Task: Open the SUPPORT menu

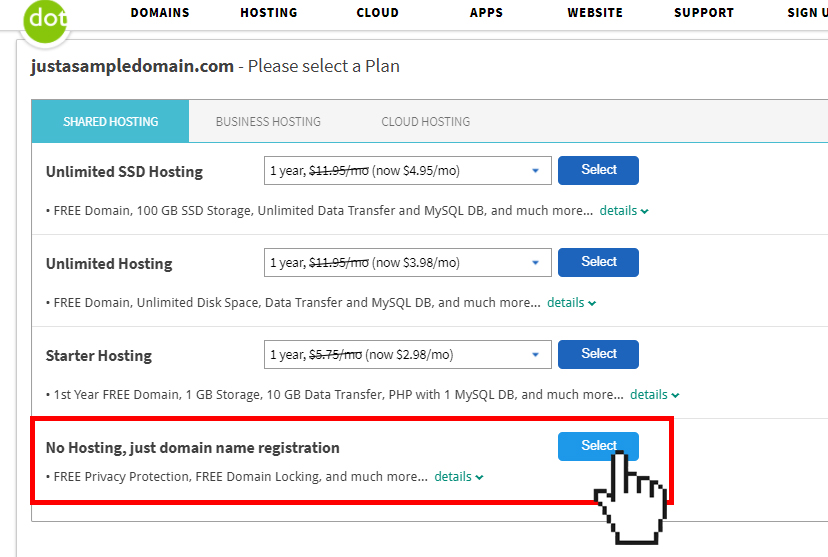Action: (704, 13)
